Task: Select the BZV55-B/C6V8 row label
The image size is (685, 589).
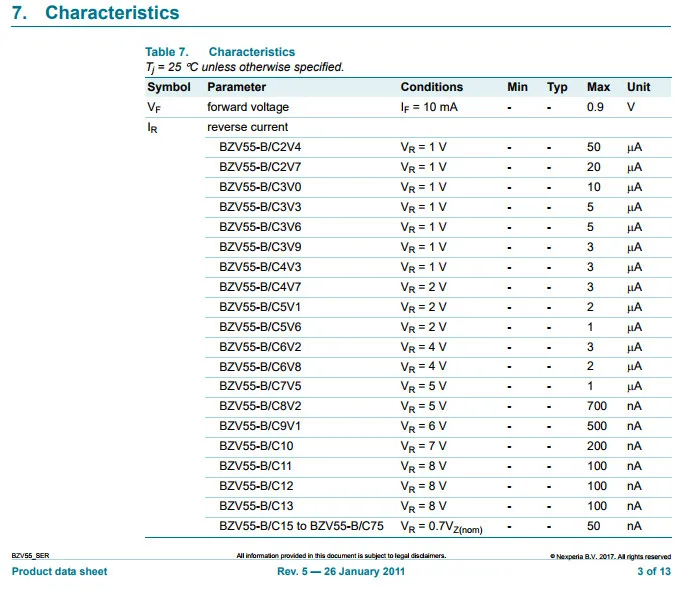Action: [260, 367]
